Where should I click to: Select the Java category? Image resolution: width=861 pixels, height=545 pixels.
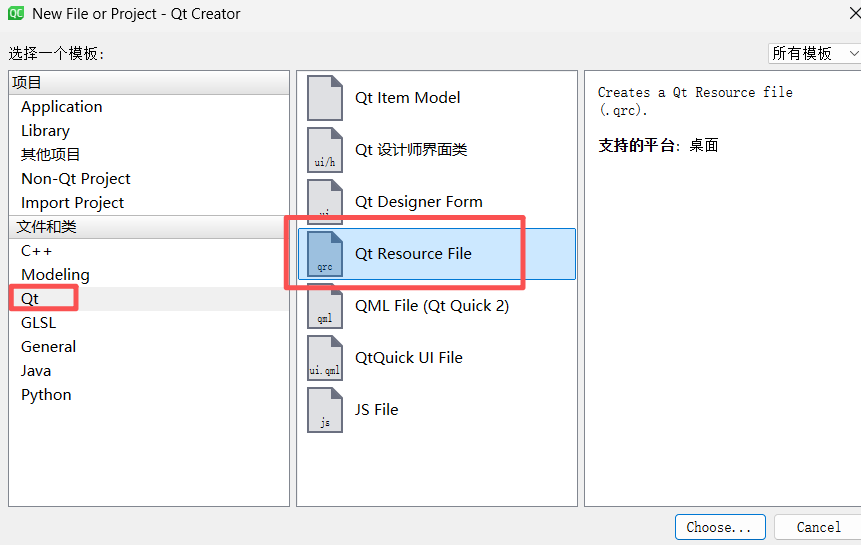(36, 371)
